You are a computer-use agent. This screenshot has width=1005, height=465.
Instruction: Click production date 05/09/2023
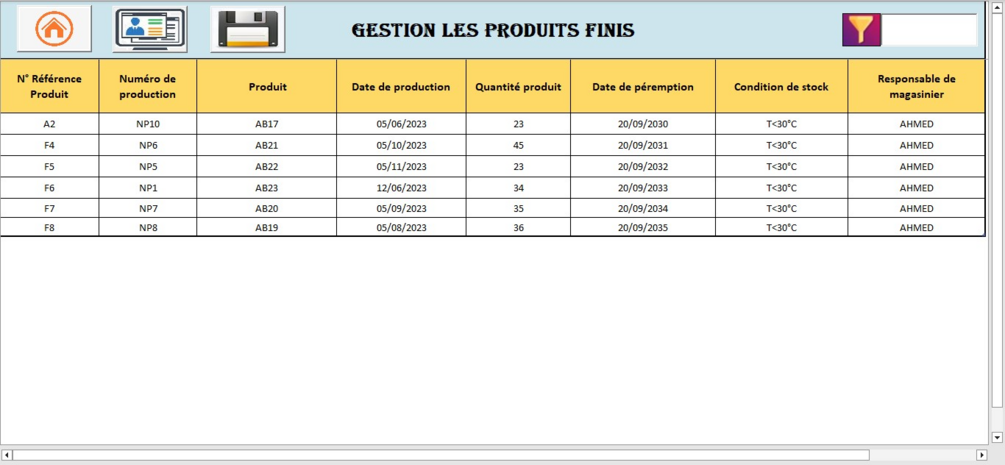pyautogui.click(x=401, y=208)
